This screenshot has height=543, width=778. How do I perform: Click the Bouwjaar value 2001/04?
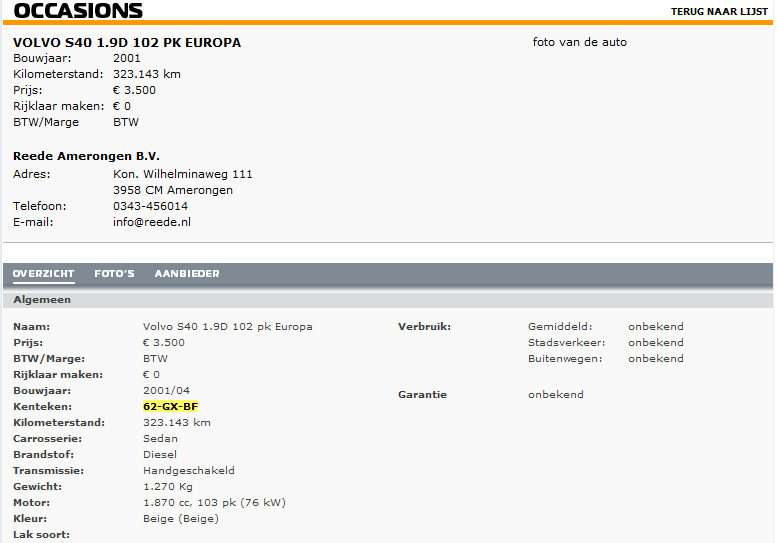pyautogui.click(x=166, y=391)
